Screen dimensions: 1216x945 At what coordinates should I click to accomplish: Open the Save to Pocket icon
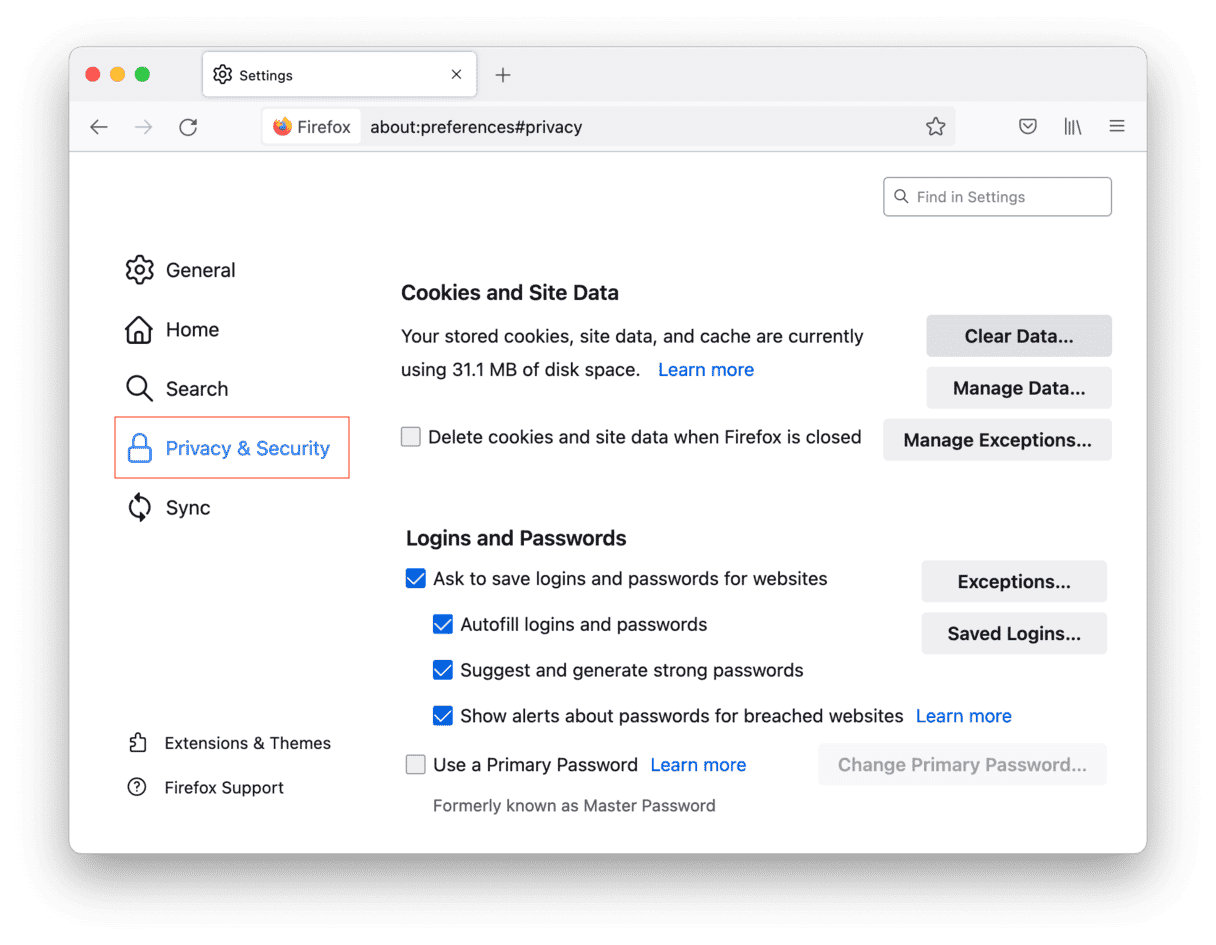pyautogui.click(x=1027, y=127)
